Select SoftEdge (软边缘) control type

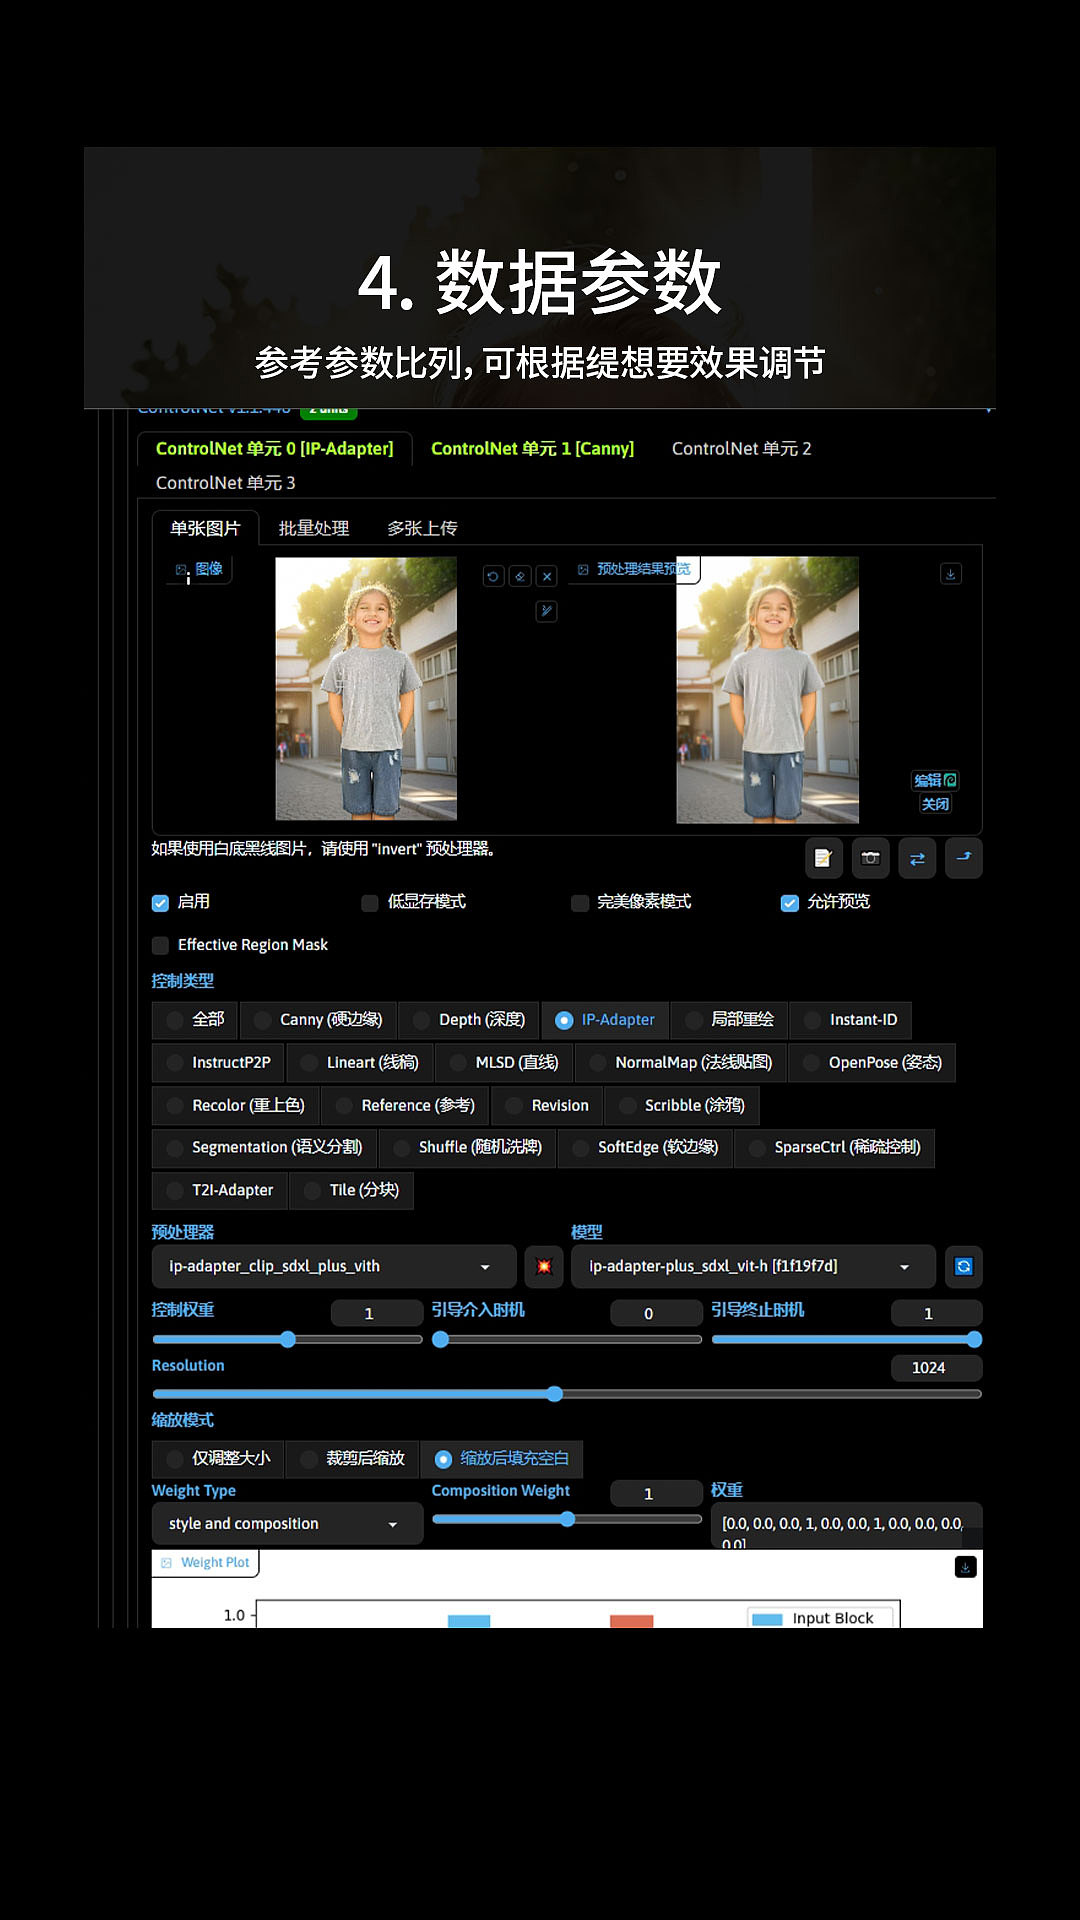(x=645, y=1148)
